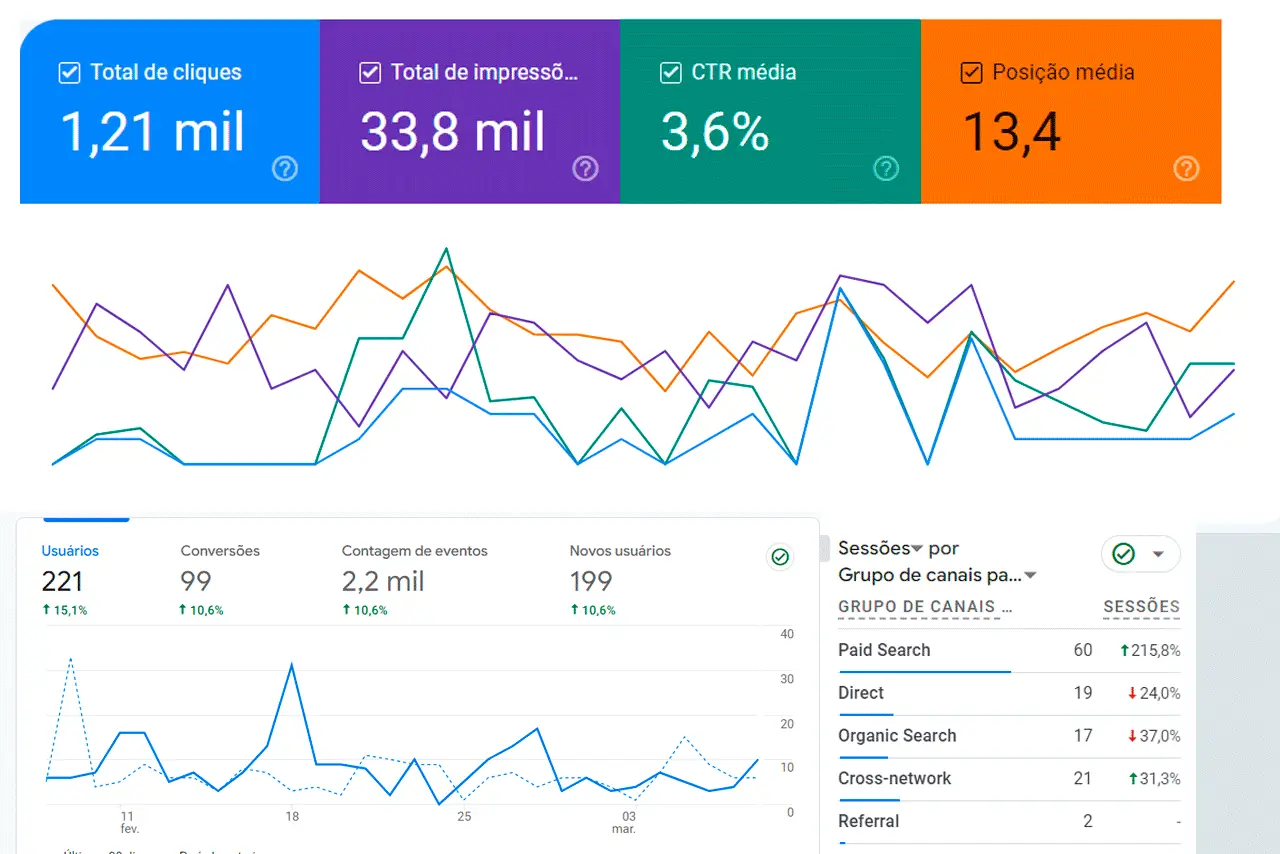The image size is (1280, 854).
Task: Uncheck the Total de cliques checkbox
Action: [x=69, y=72]
